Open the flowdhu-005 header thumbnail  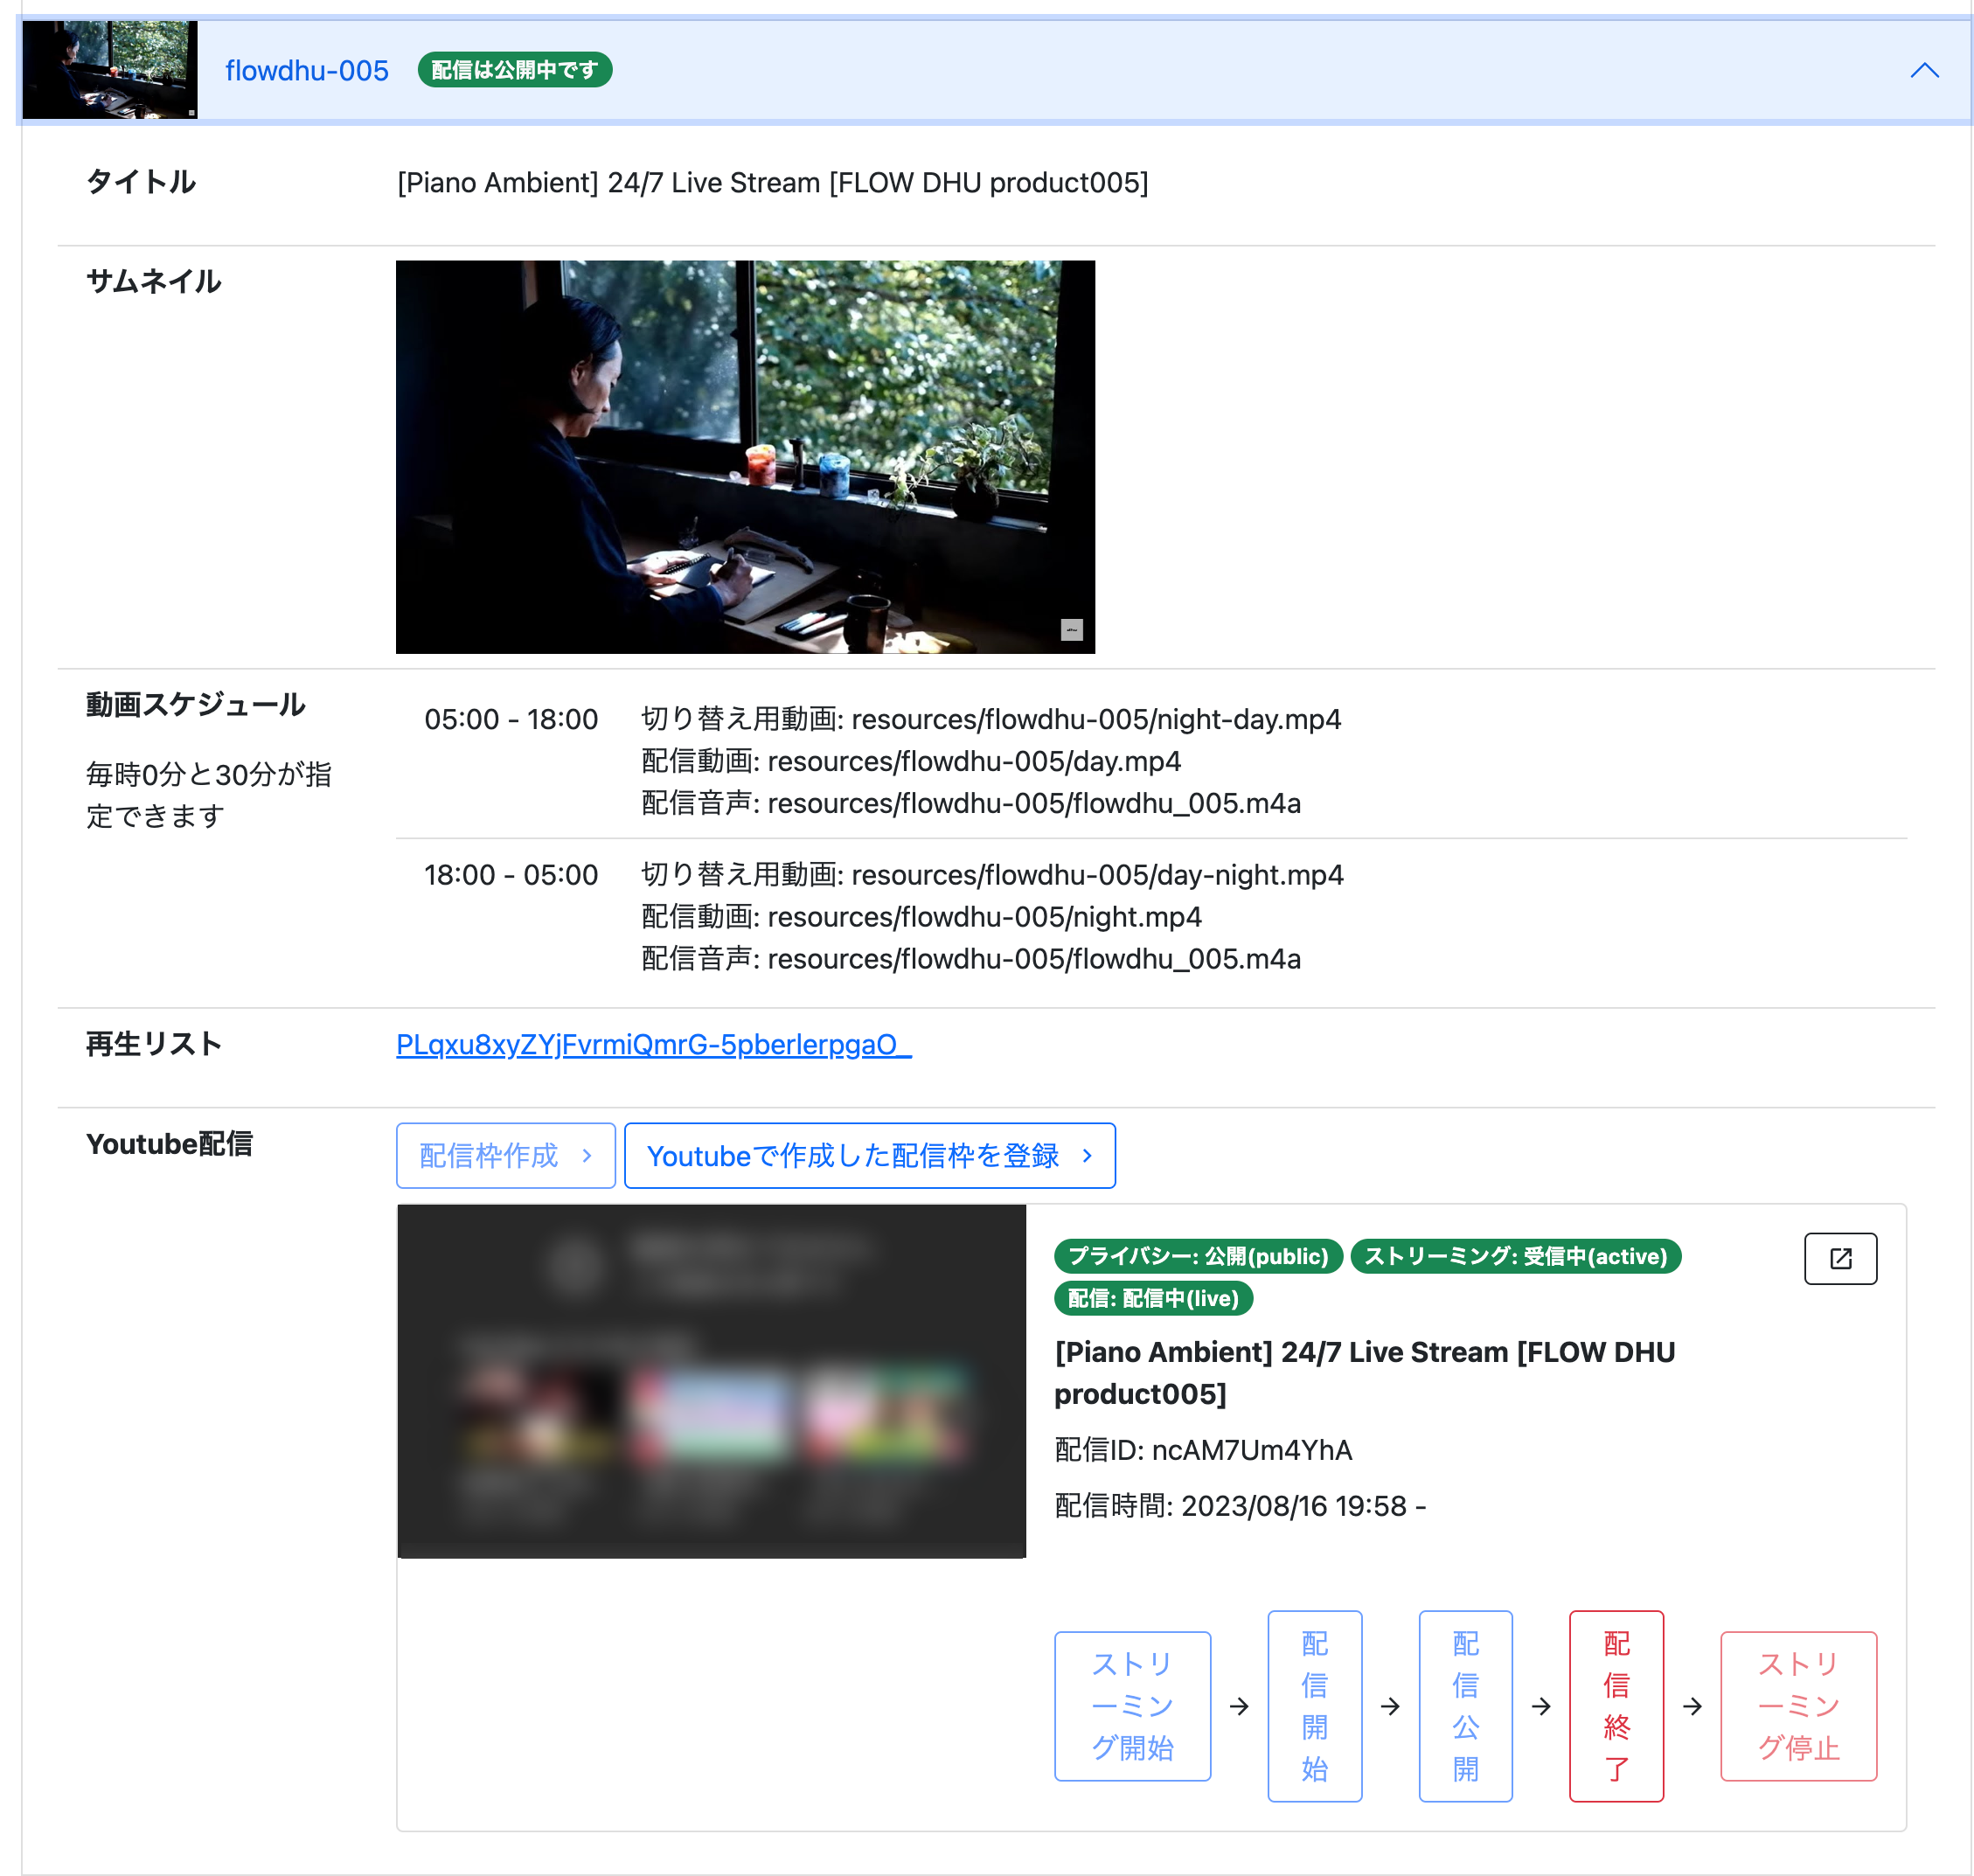coord(109,70)
